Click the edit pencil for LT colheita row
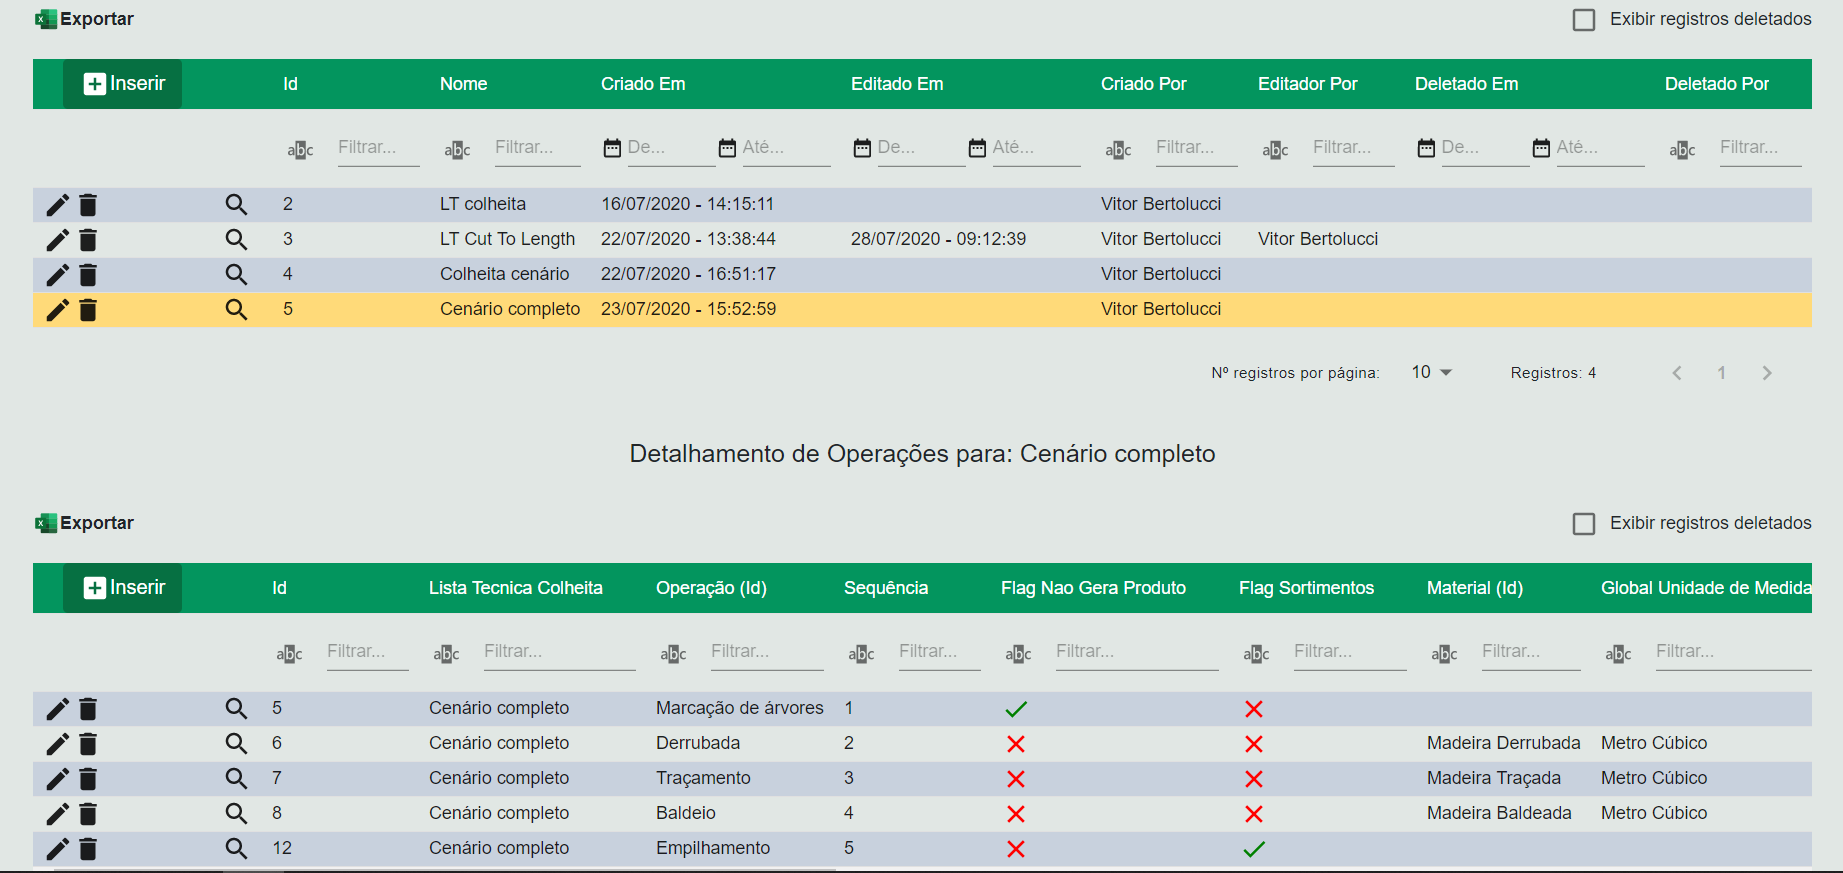Image resolution: width=1843 pixels, height=873 pixels. (57, 205)
